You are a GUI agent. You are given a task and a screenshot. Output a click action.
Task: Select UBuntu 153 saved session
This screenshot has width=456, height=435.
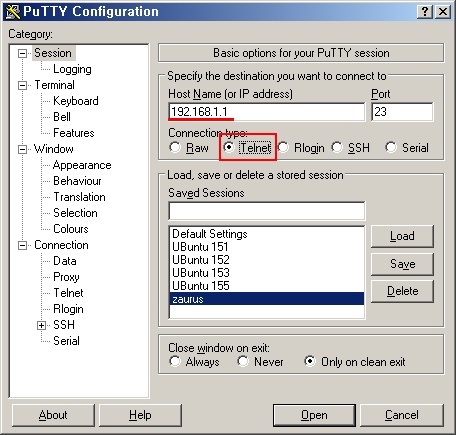pyautogui.click(x=267, y=273)
